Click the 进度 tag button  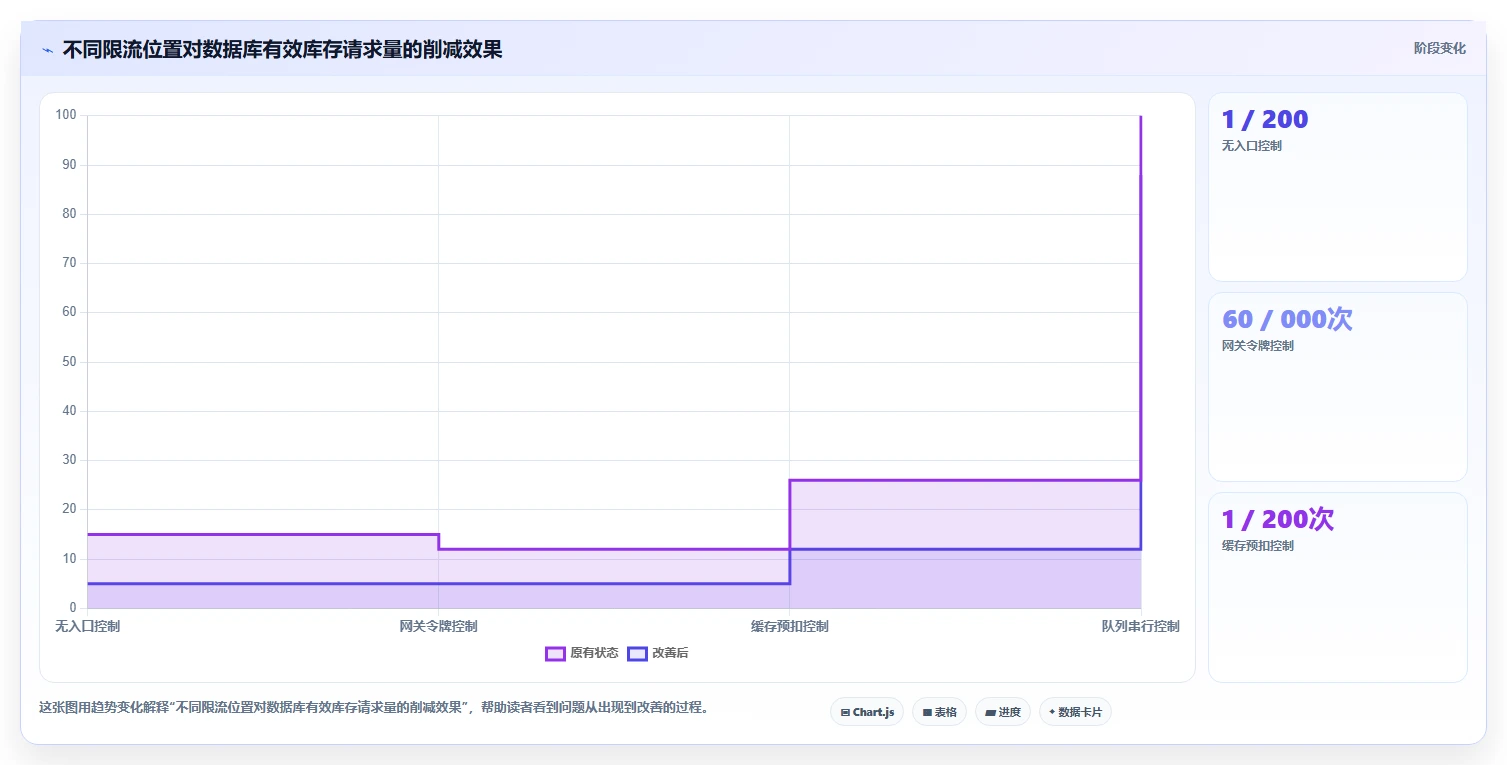1003,712
